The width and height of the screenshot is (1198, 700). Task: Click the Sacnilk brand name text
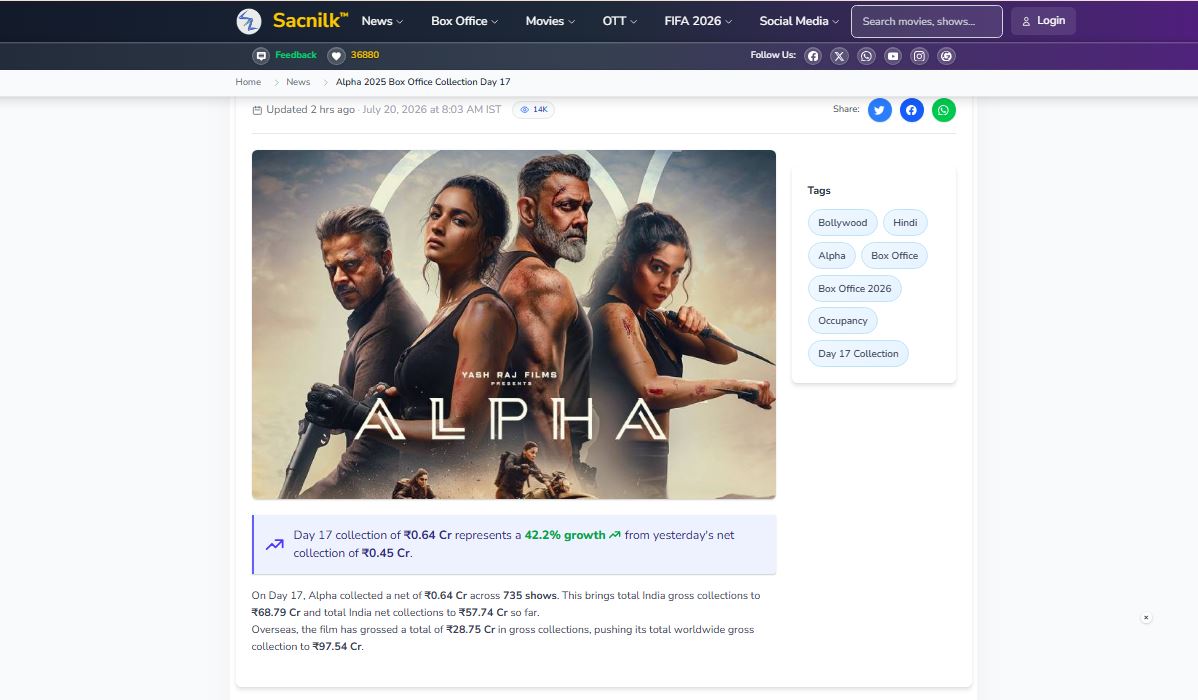(309, 21)
